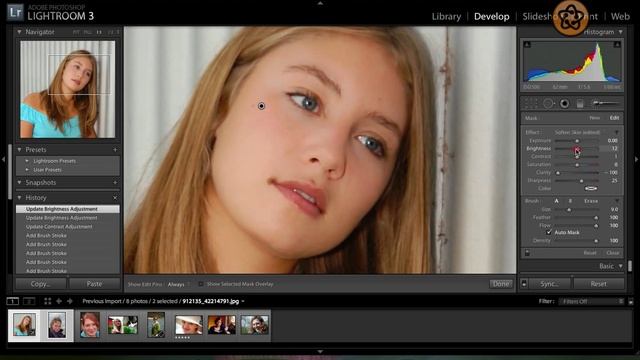Select the Graduated Filter tool
This screenshot has width=640, height=360.
coord(580,104)
